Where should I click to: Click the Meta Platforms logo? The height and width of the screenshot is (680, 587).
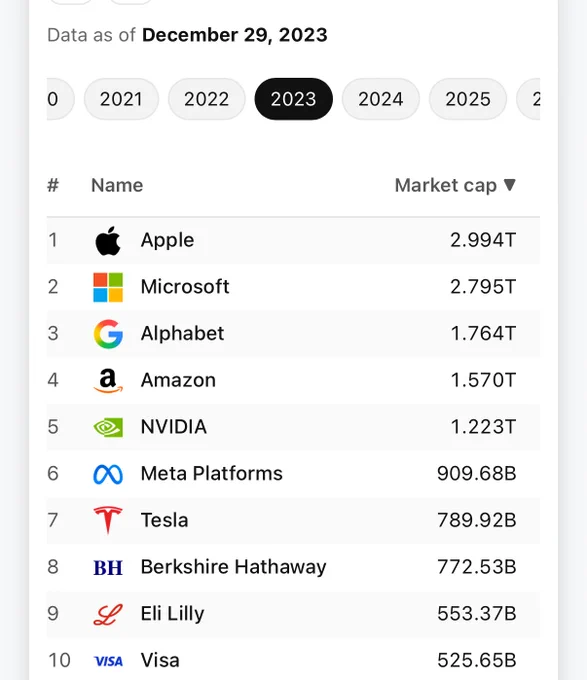(x=108, y=474)
